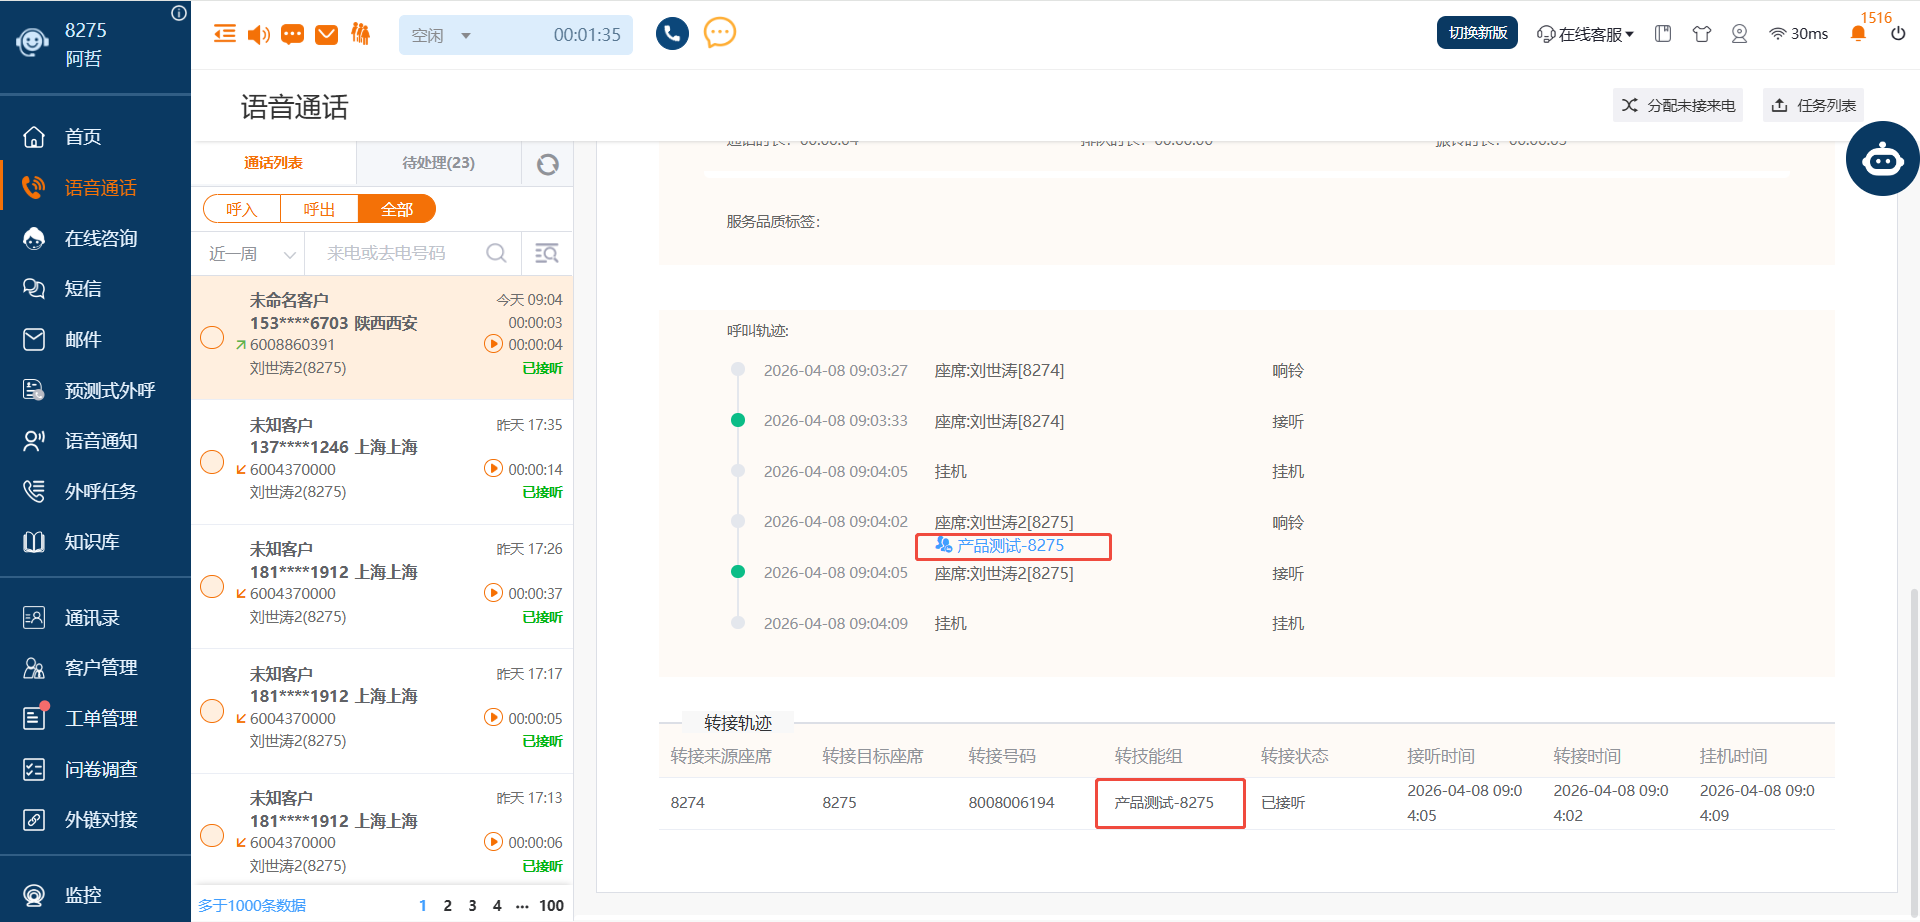Choose the 呼入 filter option
The image size is (1920, 922).
(x=241, y=209)
